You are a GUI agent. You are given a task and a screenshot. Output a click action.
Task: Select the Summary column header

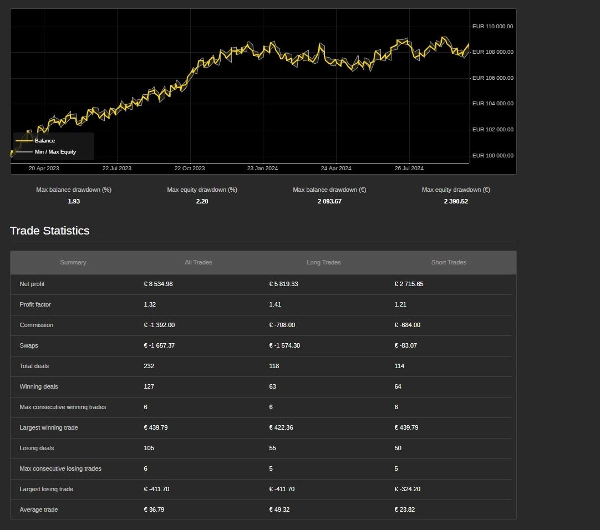(x=73, y=262)
